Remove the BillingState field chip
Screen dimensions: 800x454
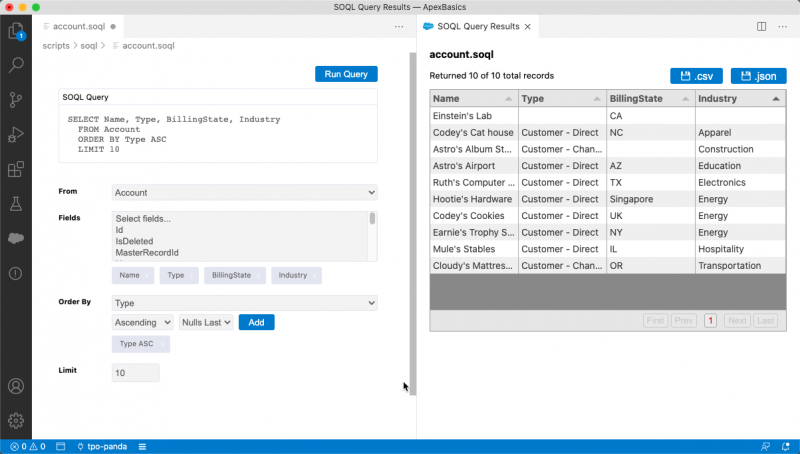(x=259, y=275)
